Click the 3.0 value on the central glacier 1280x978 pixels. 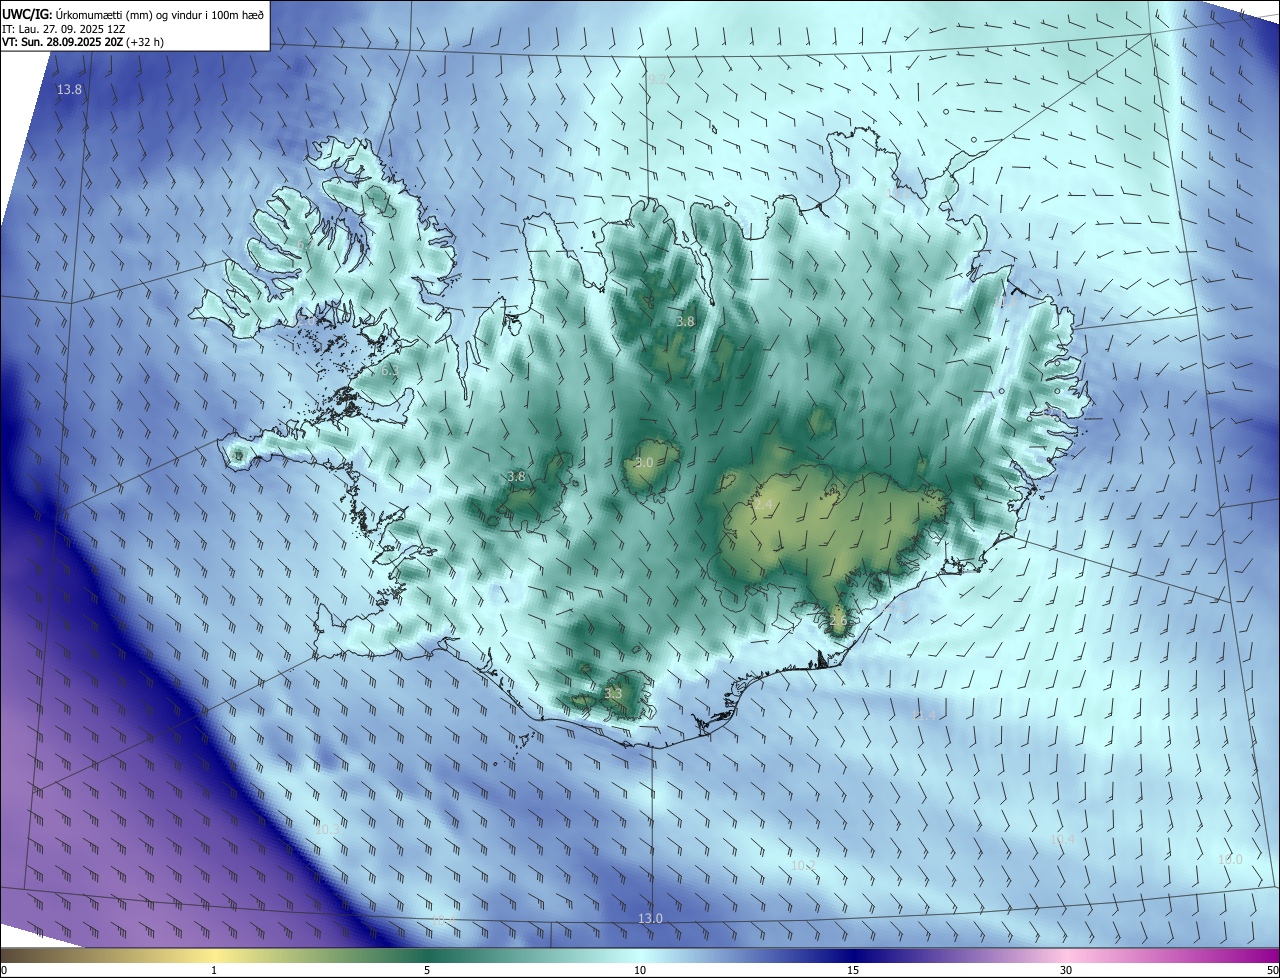coord(644,463)
